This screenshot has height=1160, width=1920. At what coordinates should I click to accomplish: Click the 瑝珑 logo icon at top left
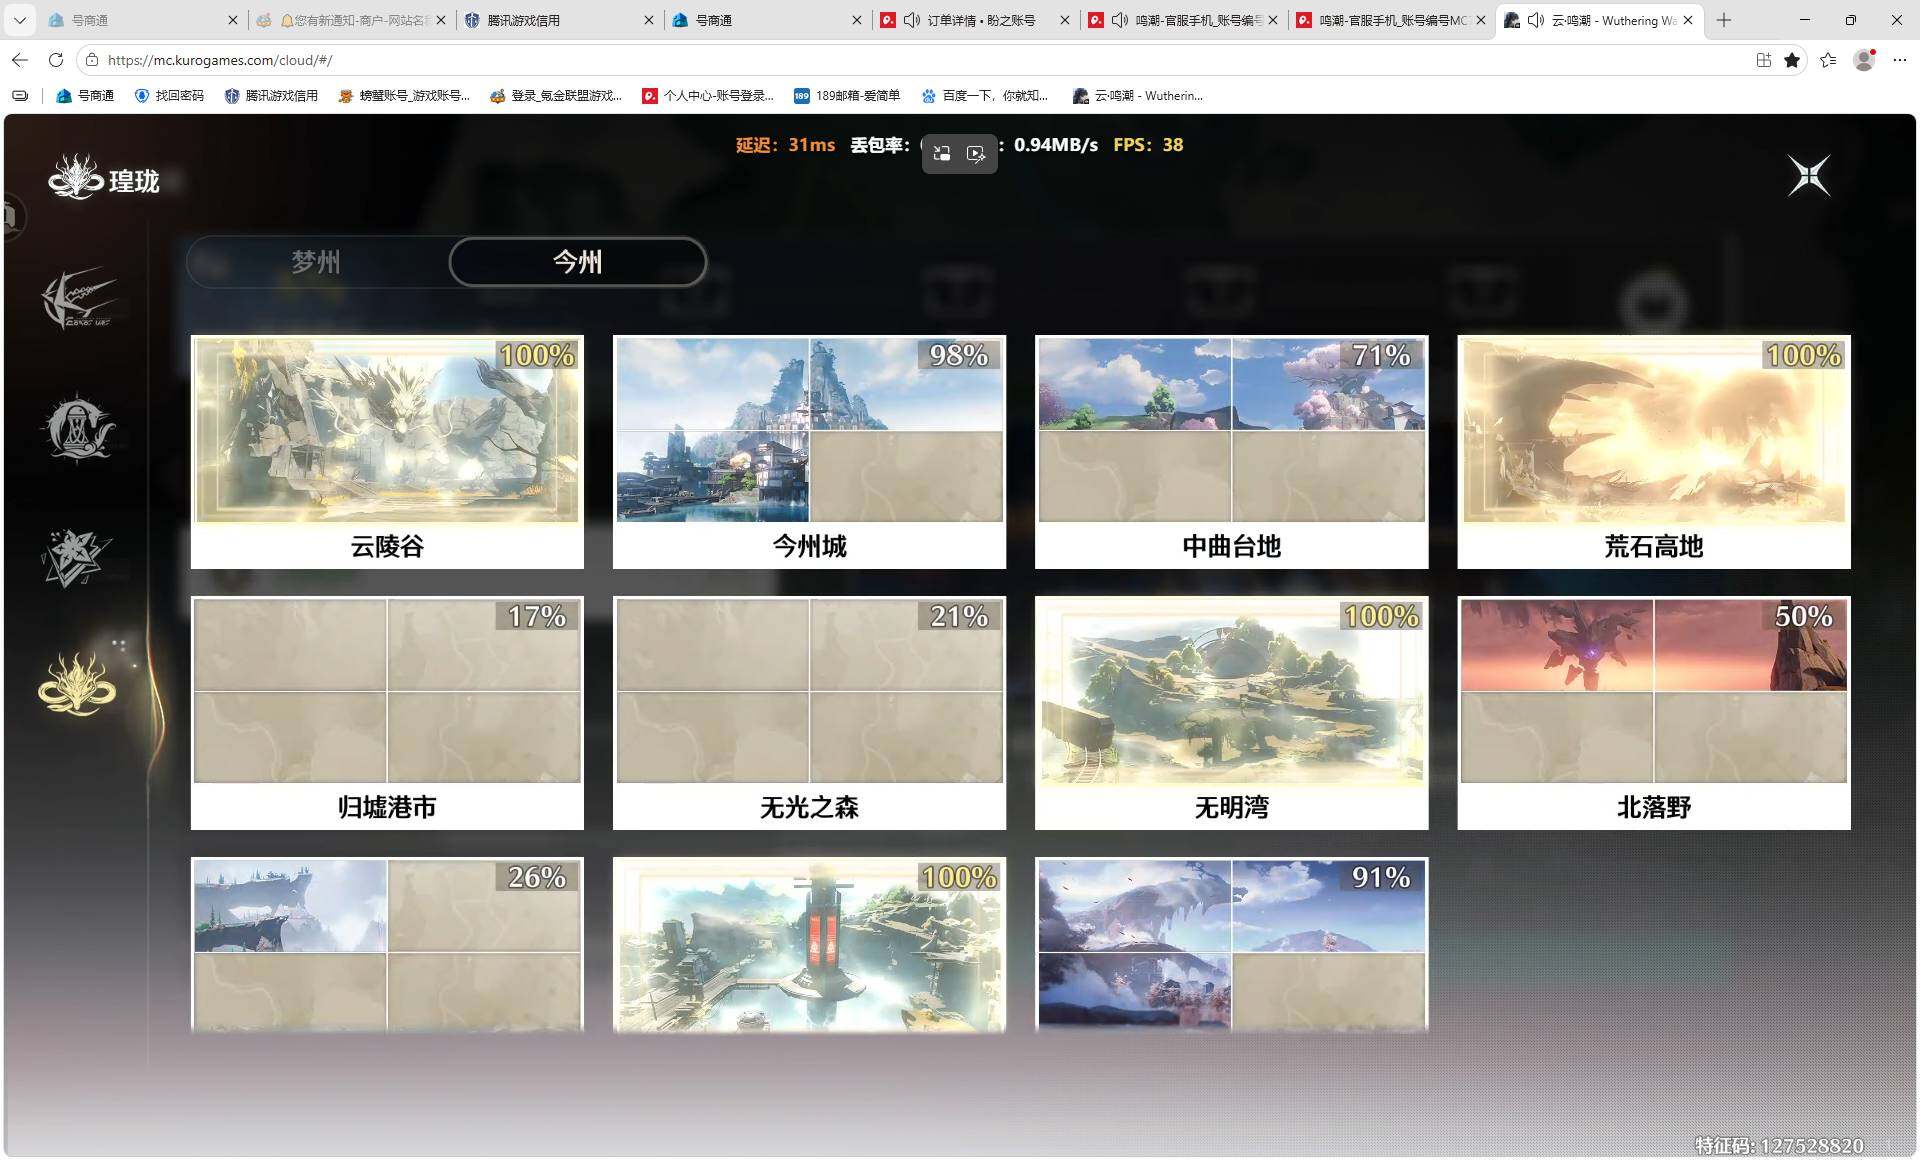click(76, 178)
